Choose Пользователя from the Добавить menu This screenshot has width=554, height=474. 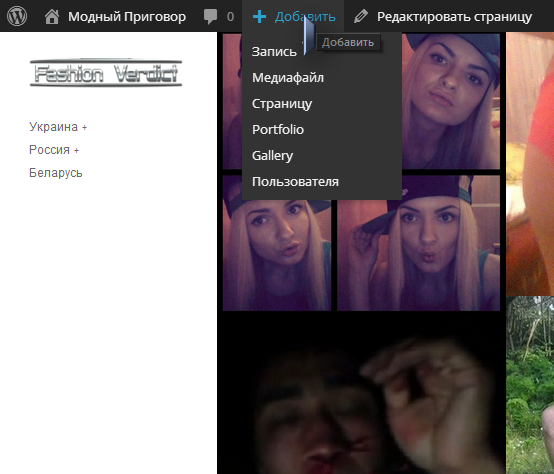click(x=295, y=182)
